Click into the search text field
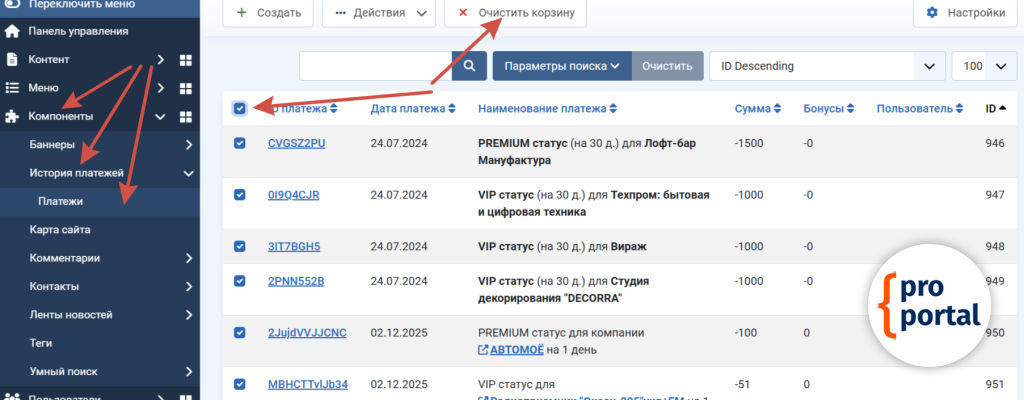Image resolution: width=1024 pixels, height=400 pixels. coord(375,66)
